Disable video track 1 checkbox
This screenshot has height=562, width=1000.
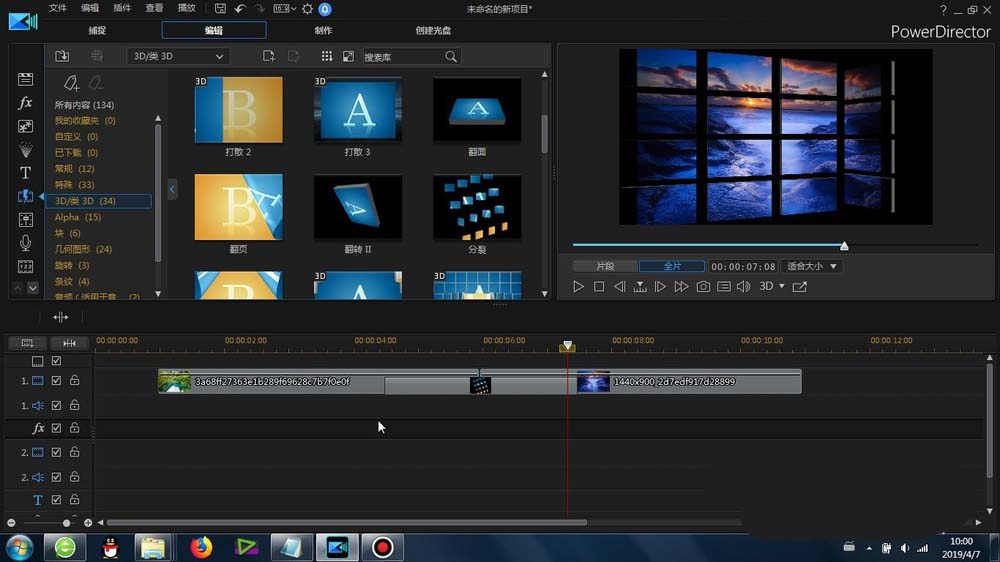(57, 381)
